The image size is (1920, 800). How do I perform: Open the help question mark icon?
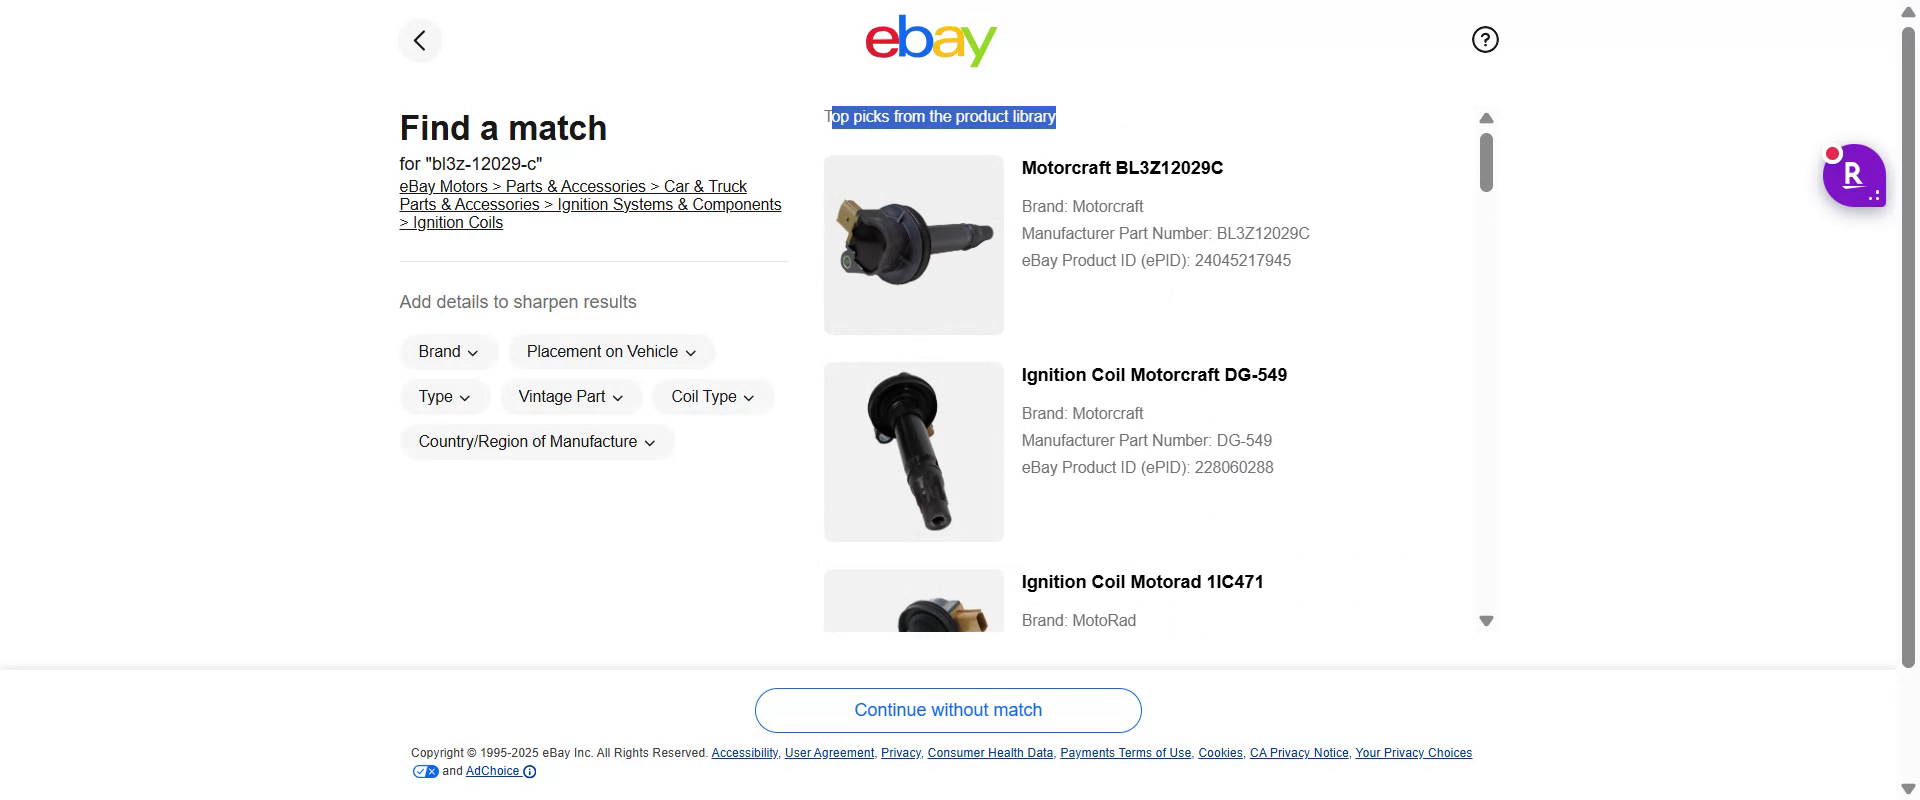(1485, 40)
